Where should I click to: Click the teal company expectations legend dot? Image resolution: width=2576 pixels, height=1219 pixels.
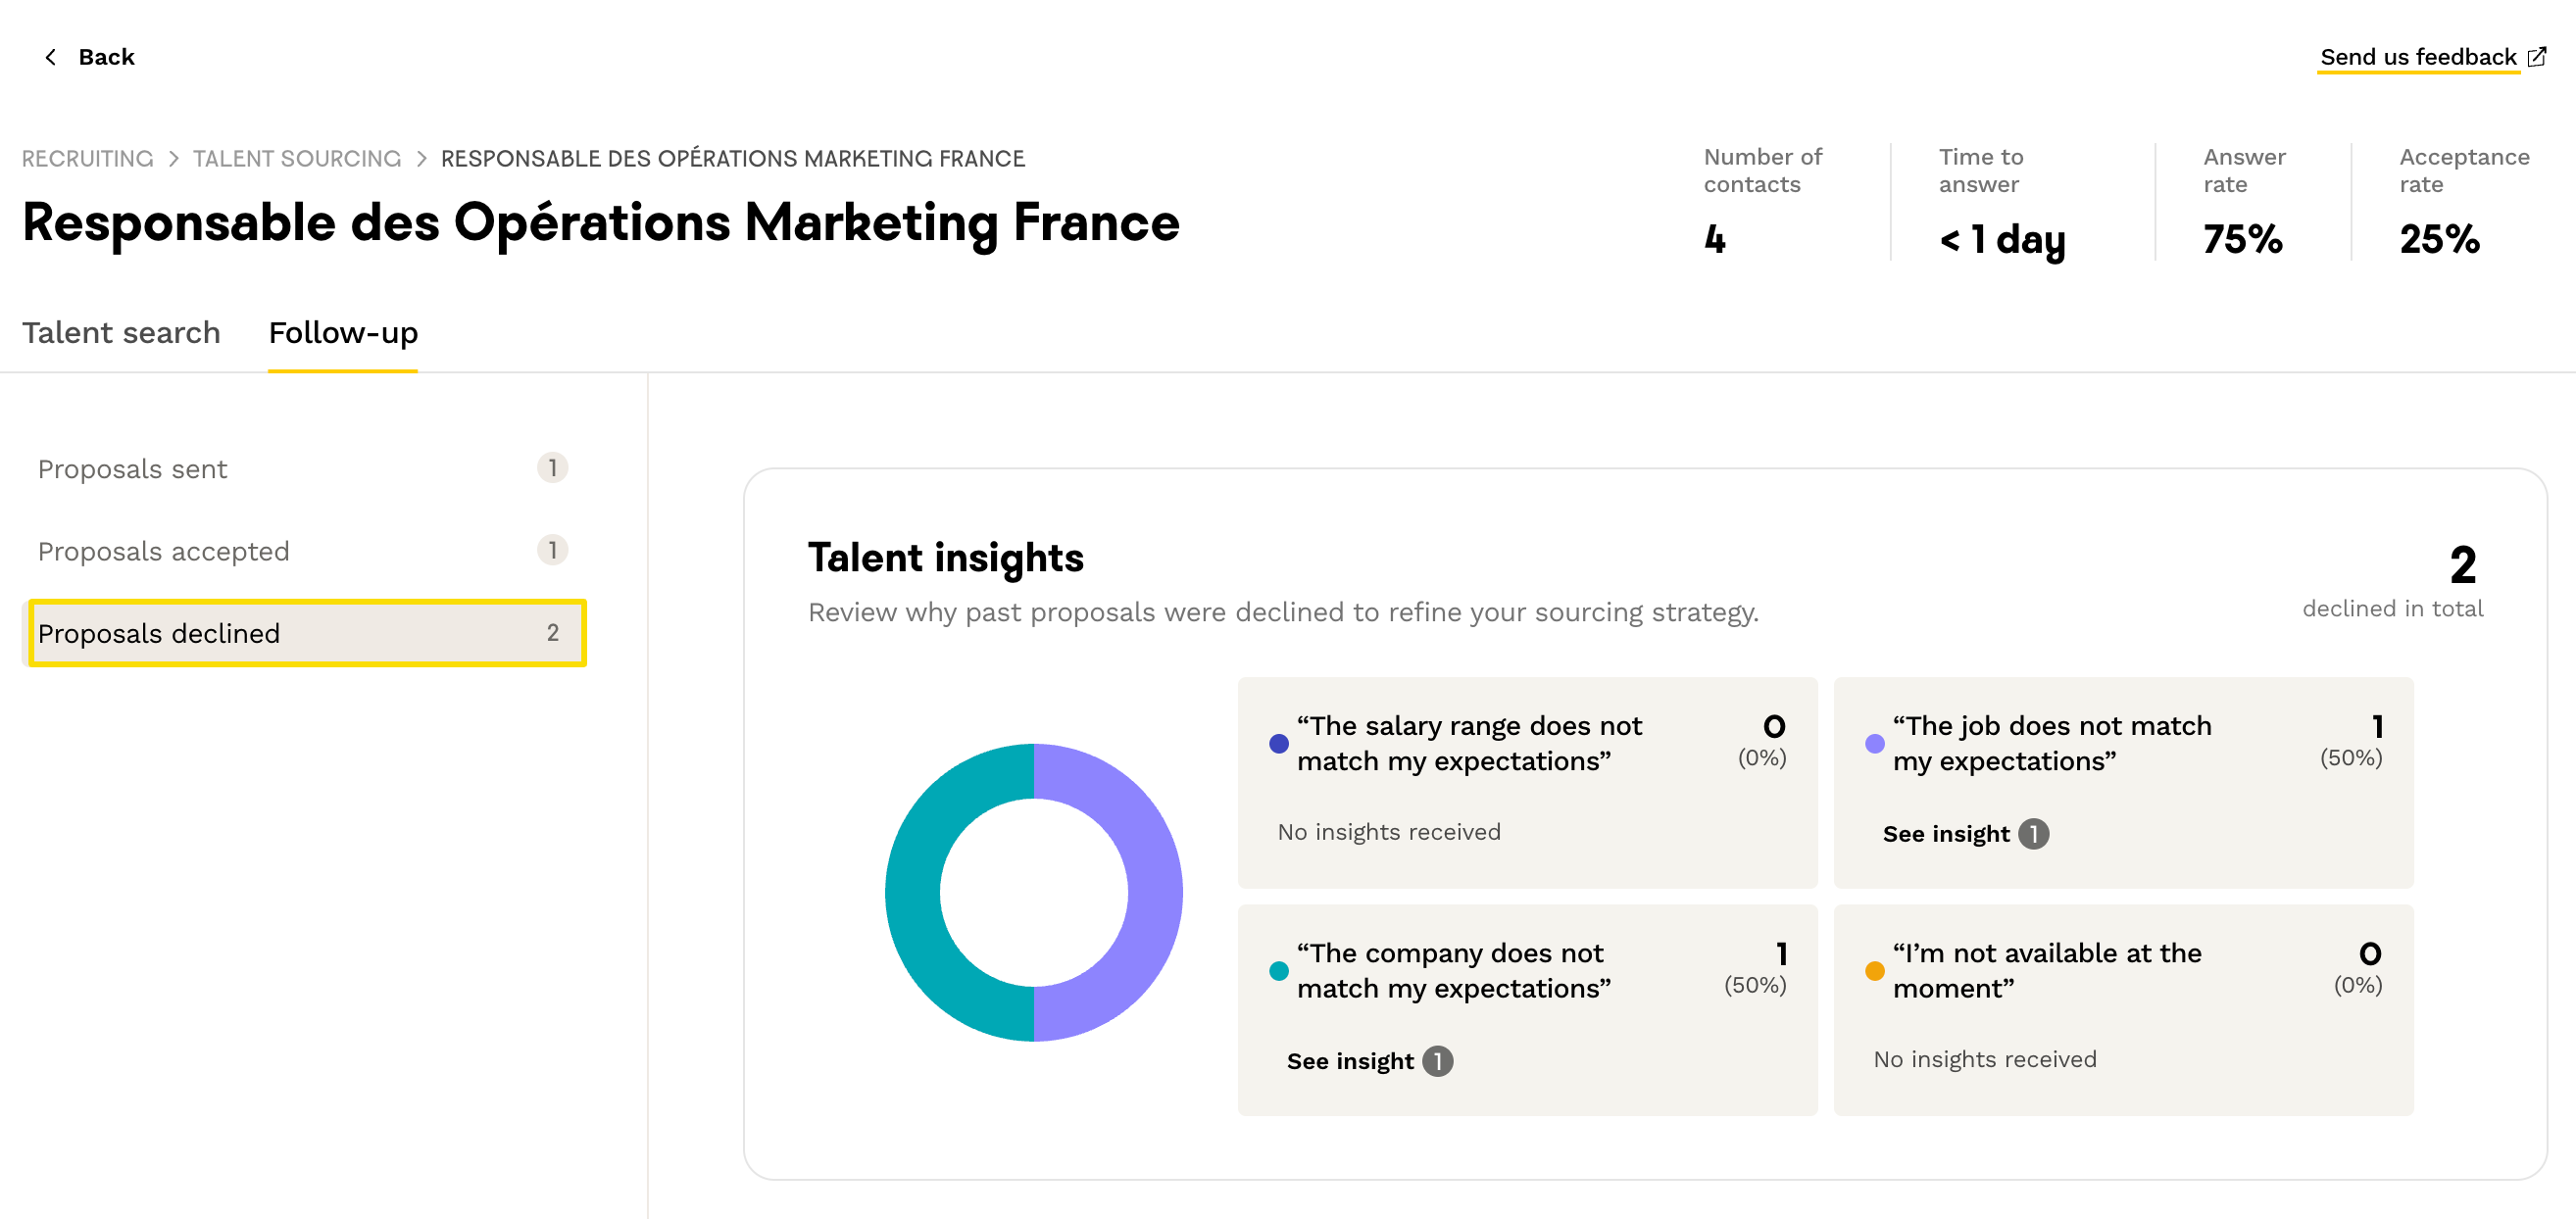pos(1278,971)
